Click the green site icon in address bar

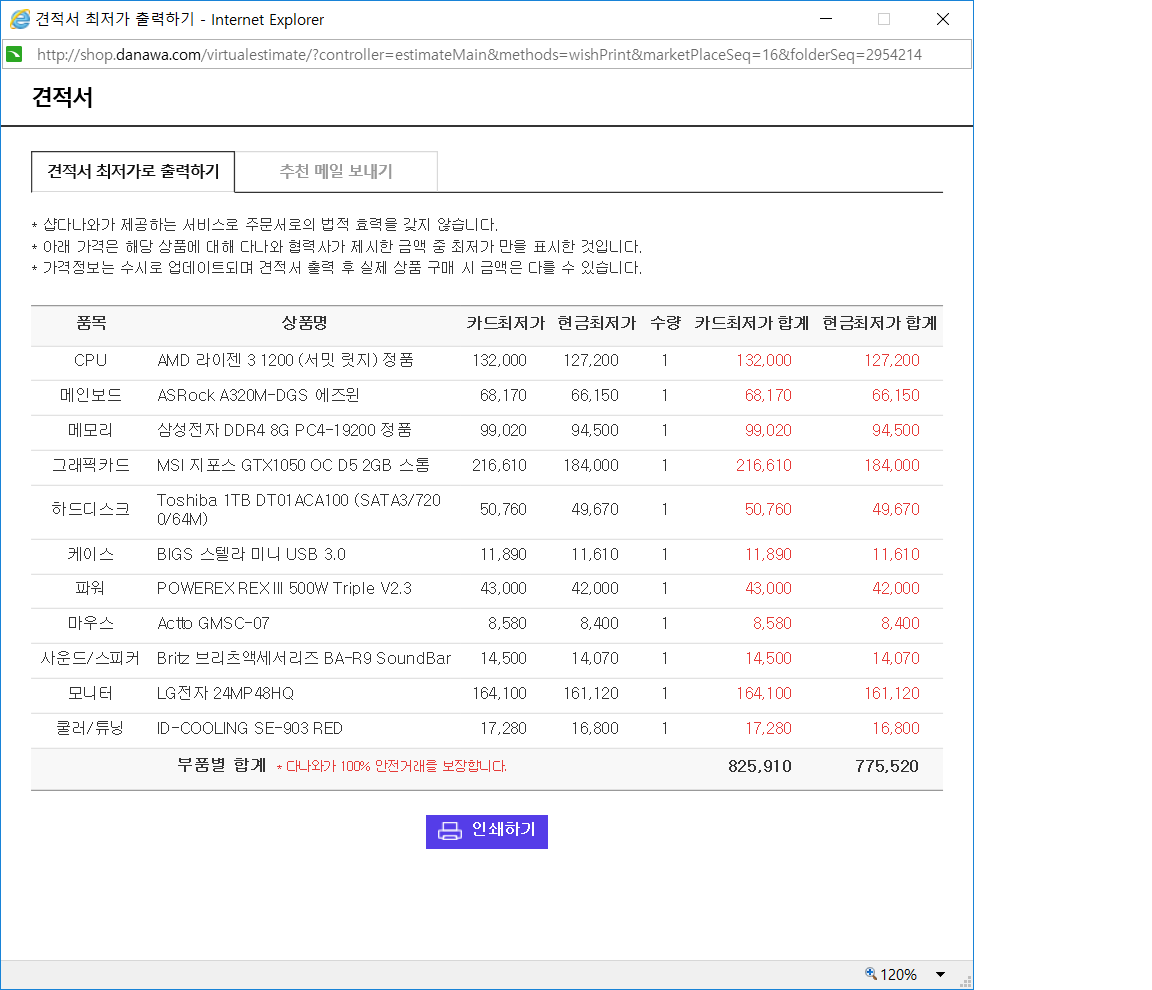[x=14, y=54]
